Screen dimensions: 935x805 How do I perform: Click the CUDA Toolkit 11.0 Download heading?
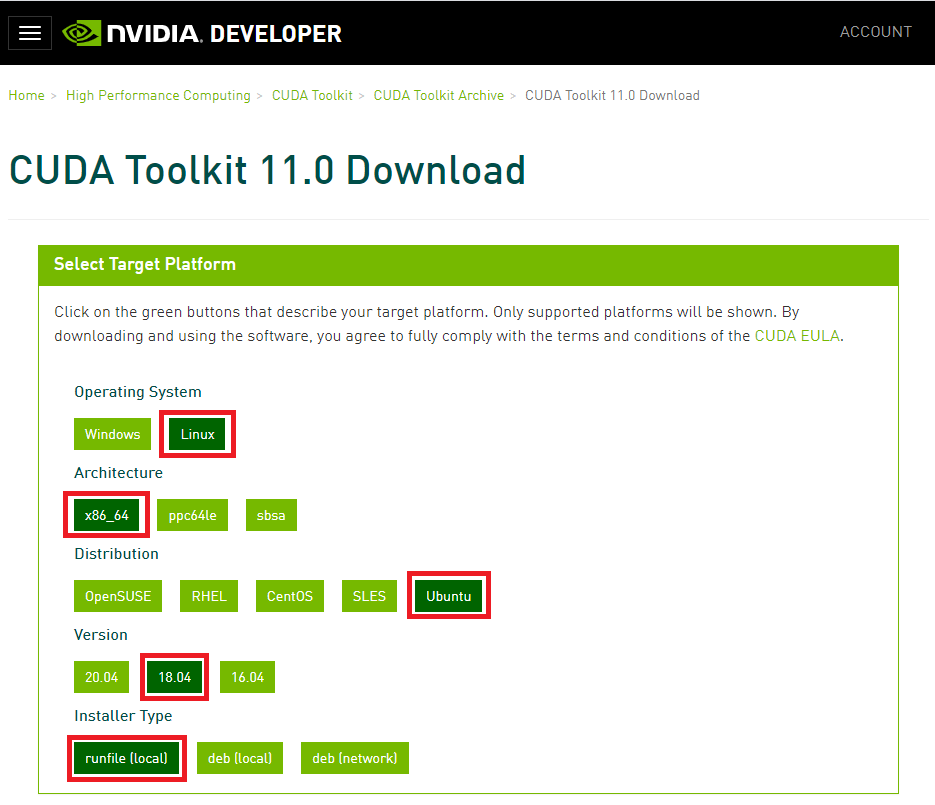[267, 171]
